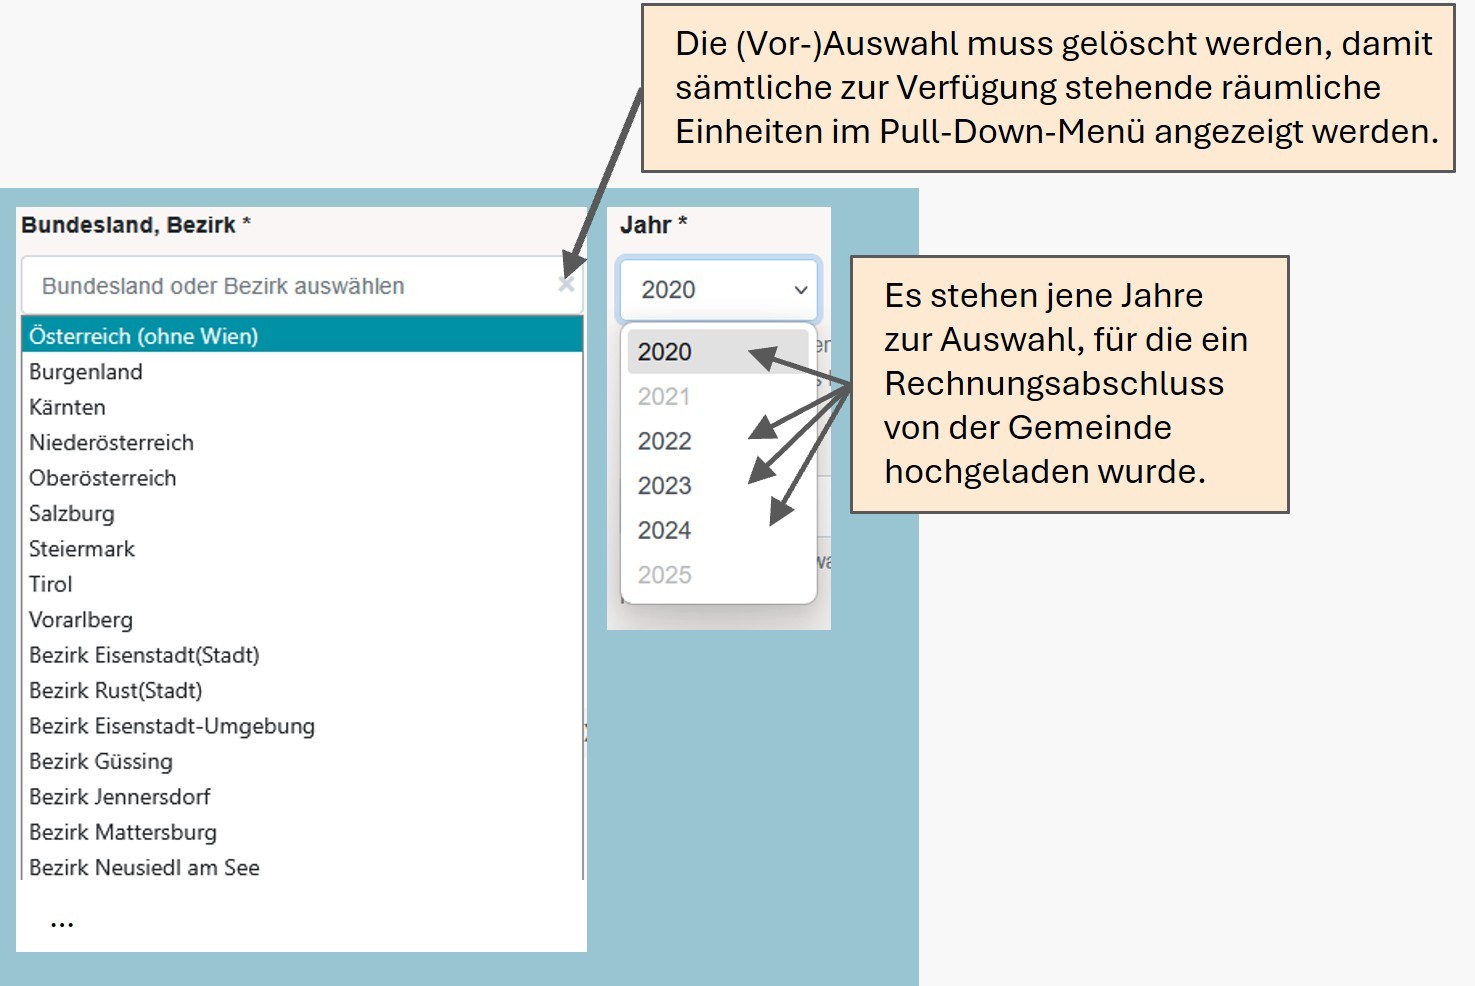The height and width of the screenshot is (986, 1475).
Task: Pick Tirol in the region list
Action: pos(51,584)
